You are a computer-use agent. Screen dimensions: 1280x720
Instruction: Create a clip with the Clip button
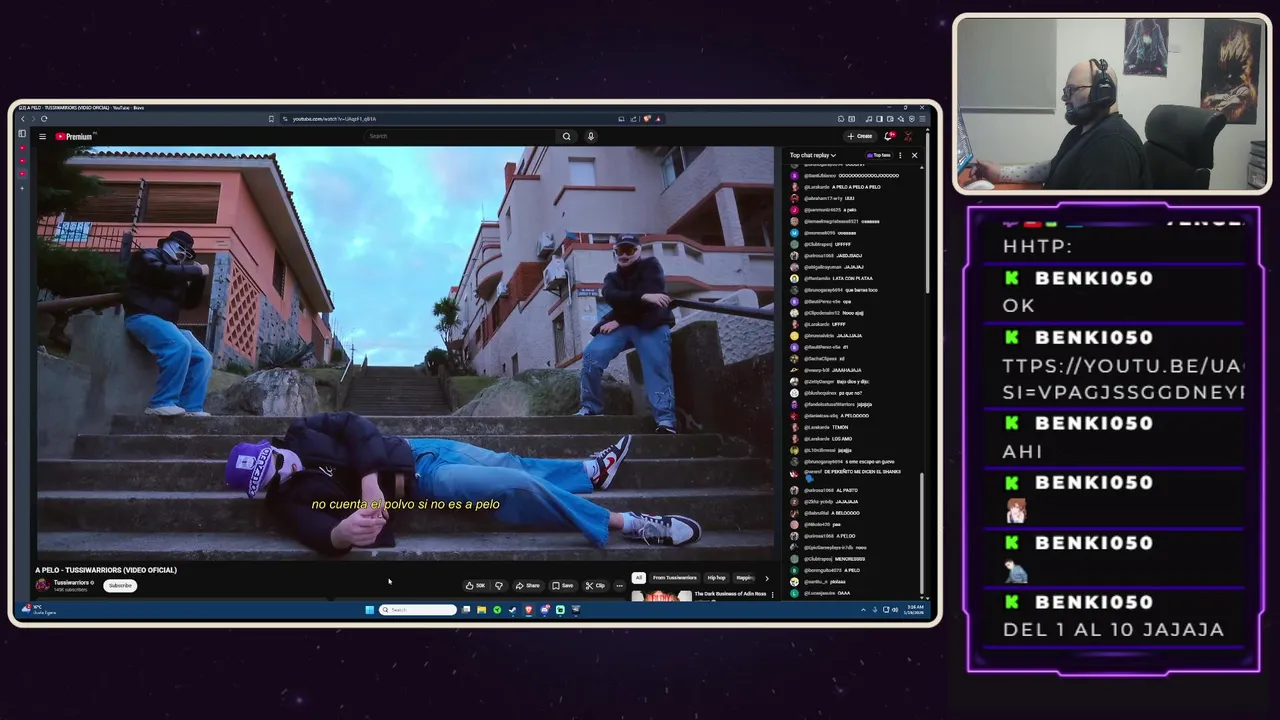coord(595,586)
